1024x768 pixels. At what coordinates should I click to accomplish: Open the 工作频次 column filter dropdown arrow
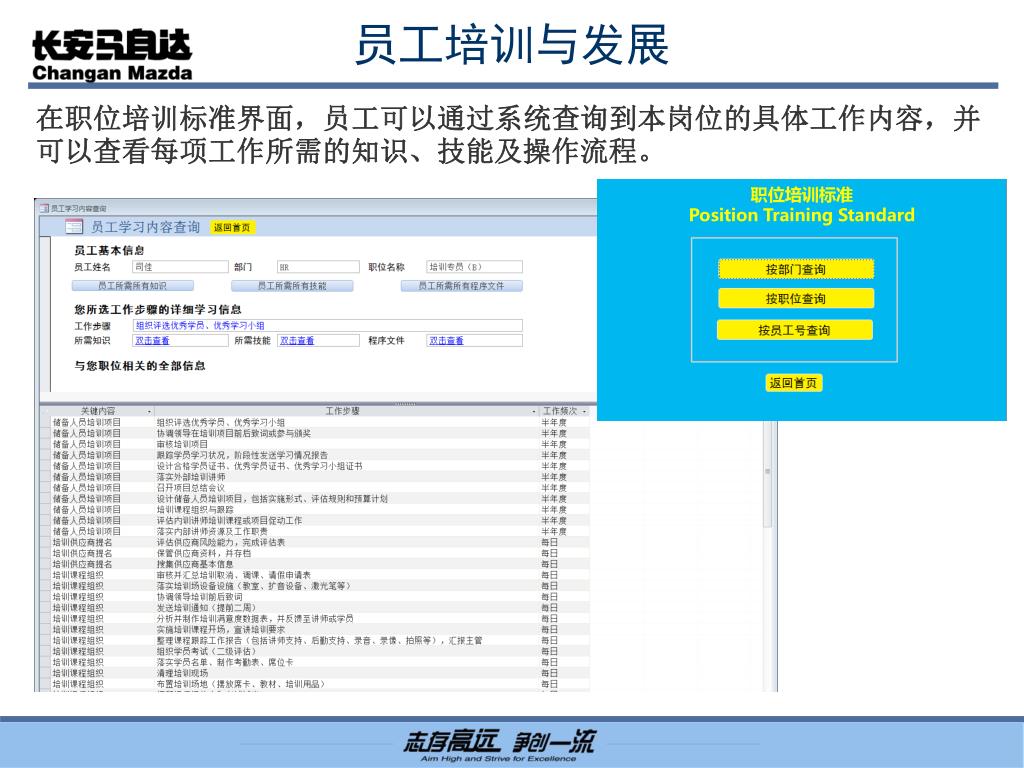click(584, 411)
